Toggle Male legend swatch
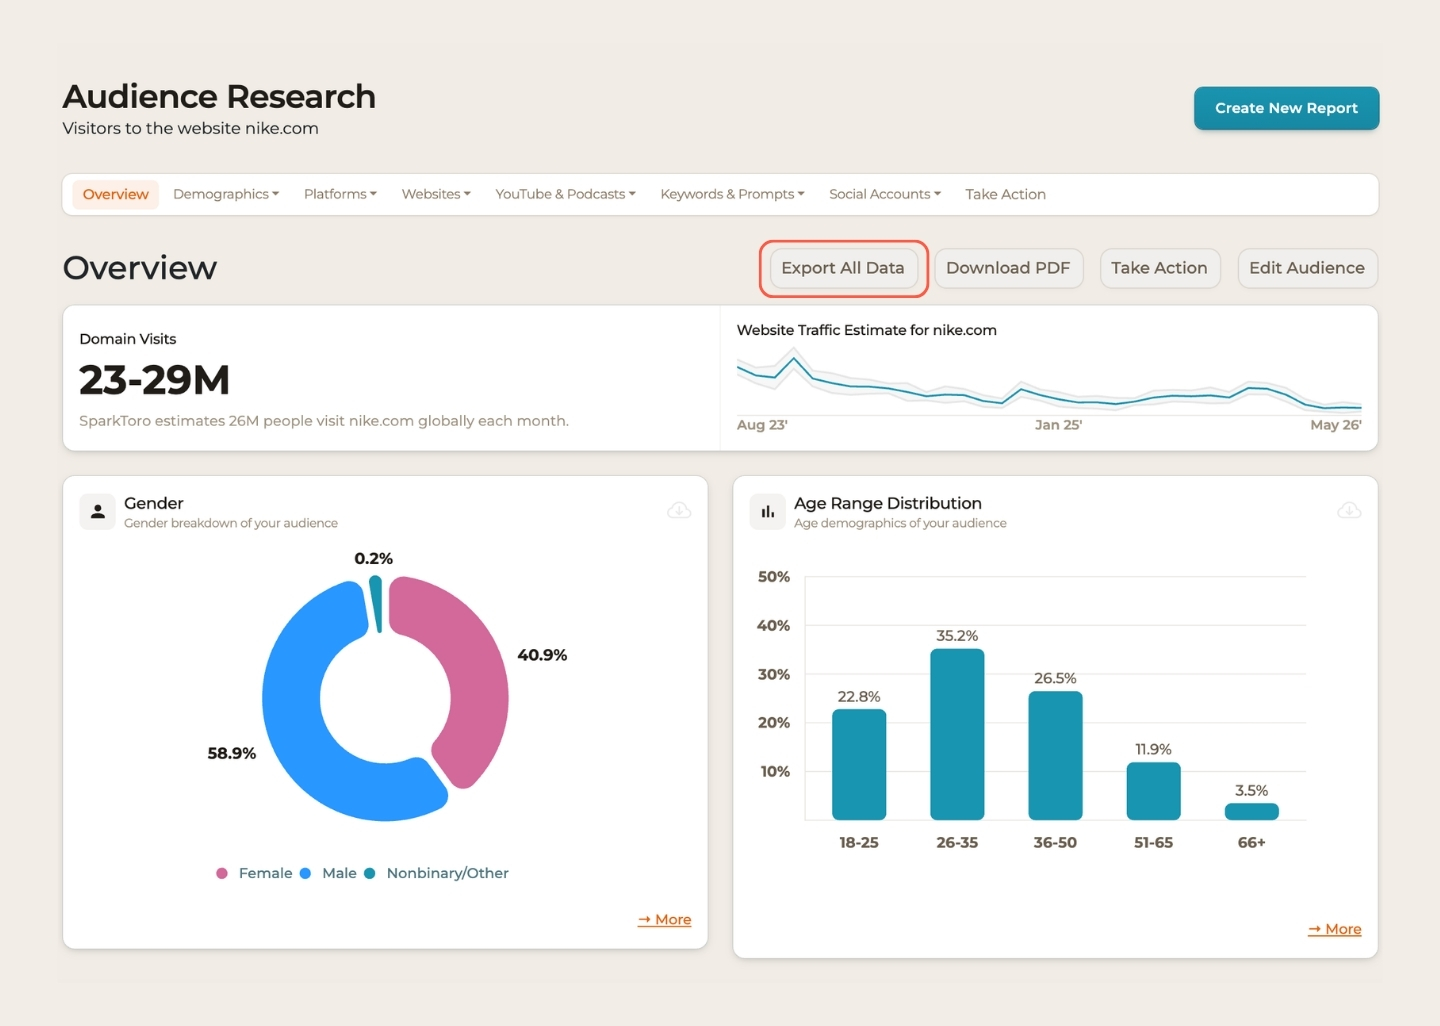This screenshot has height=1026, width=1440. pos(305,873)
